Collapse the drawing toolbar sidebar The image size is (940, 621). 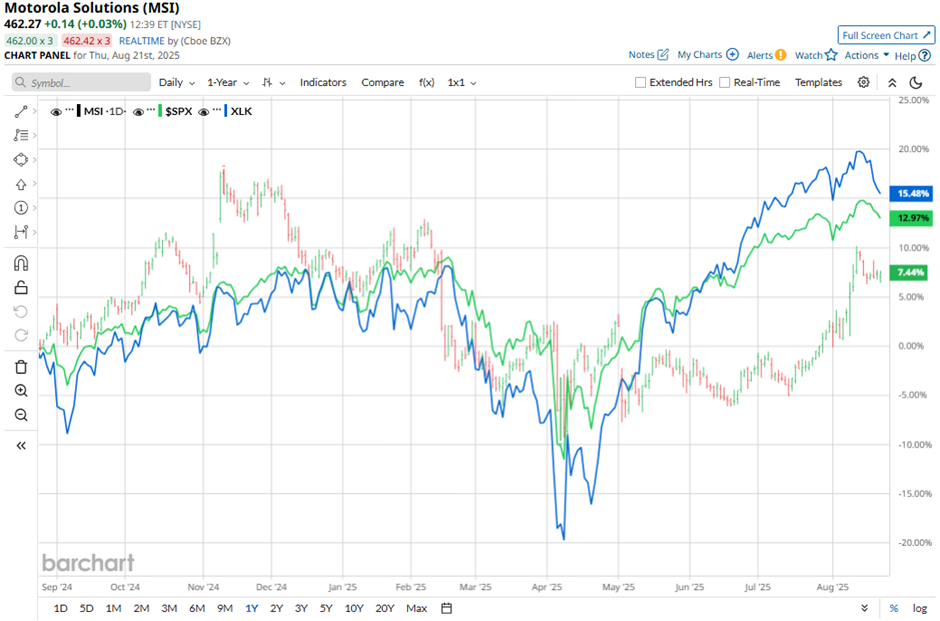(20, 446)
